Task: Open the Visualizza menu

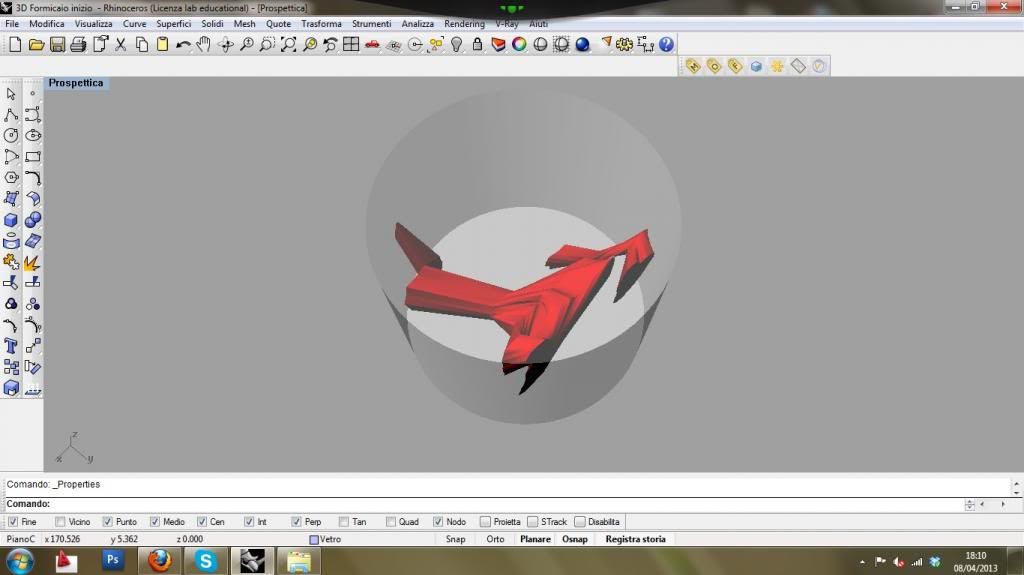Action: pyautogui.click(x=93, y=24)
